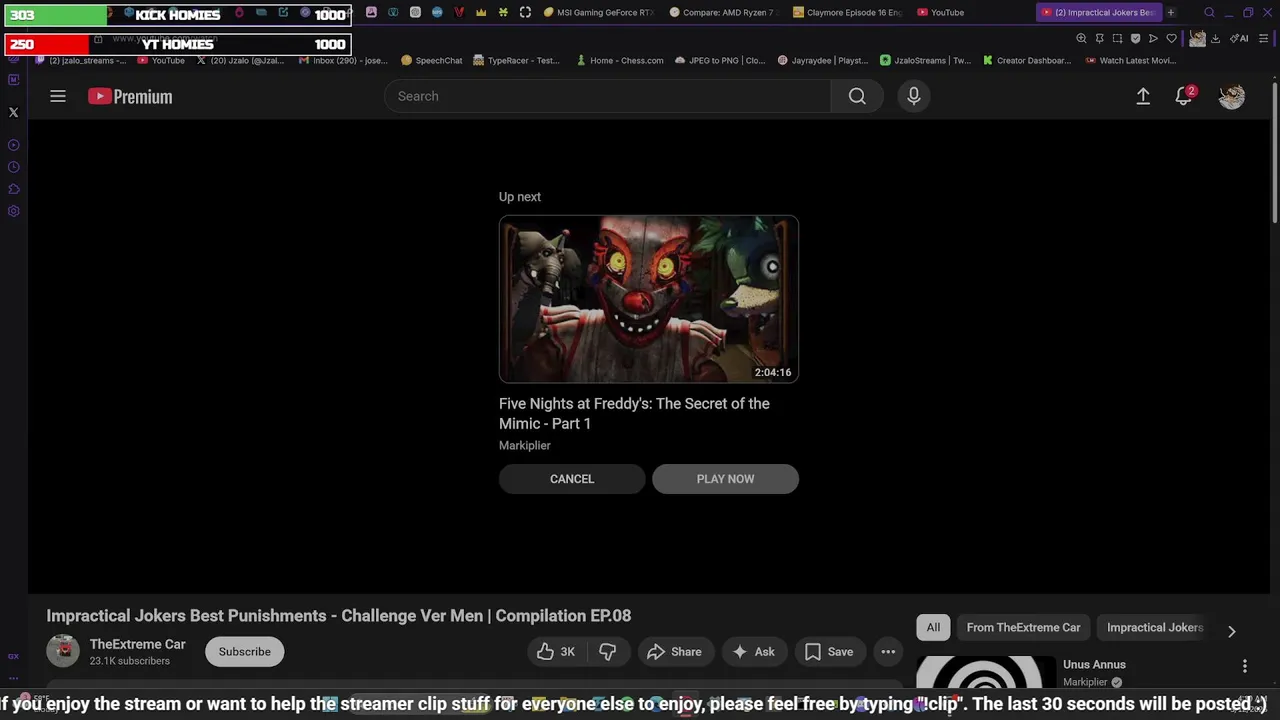Show next filter chips with right arrow
Screen dimensions: 1280x720
tap(1231, 631)
